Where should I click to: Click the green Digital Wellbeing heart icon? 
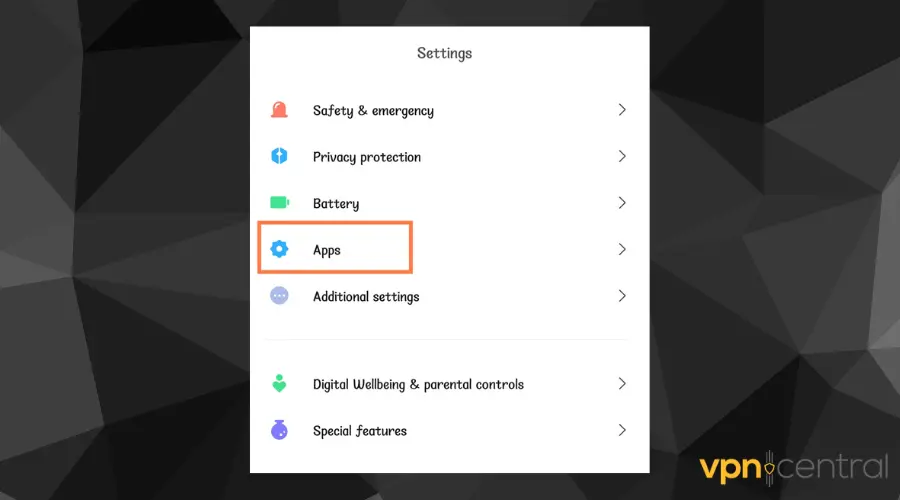pos(279,383)
